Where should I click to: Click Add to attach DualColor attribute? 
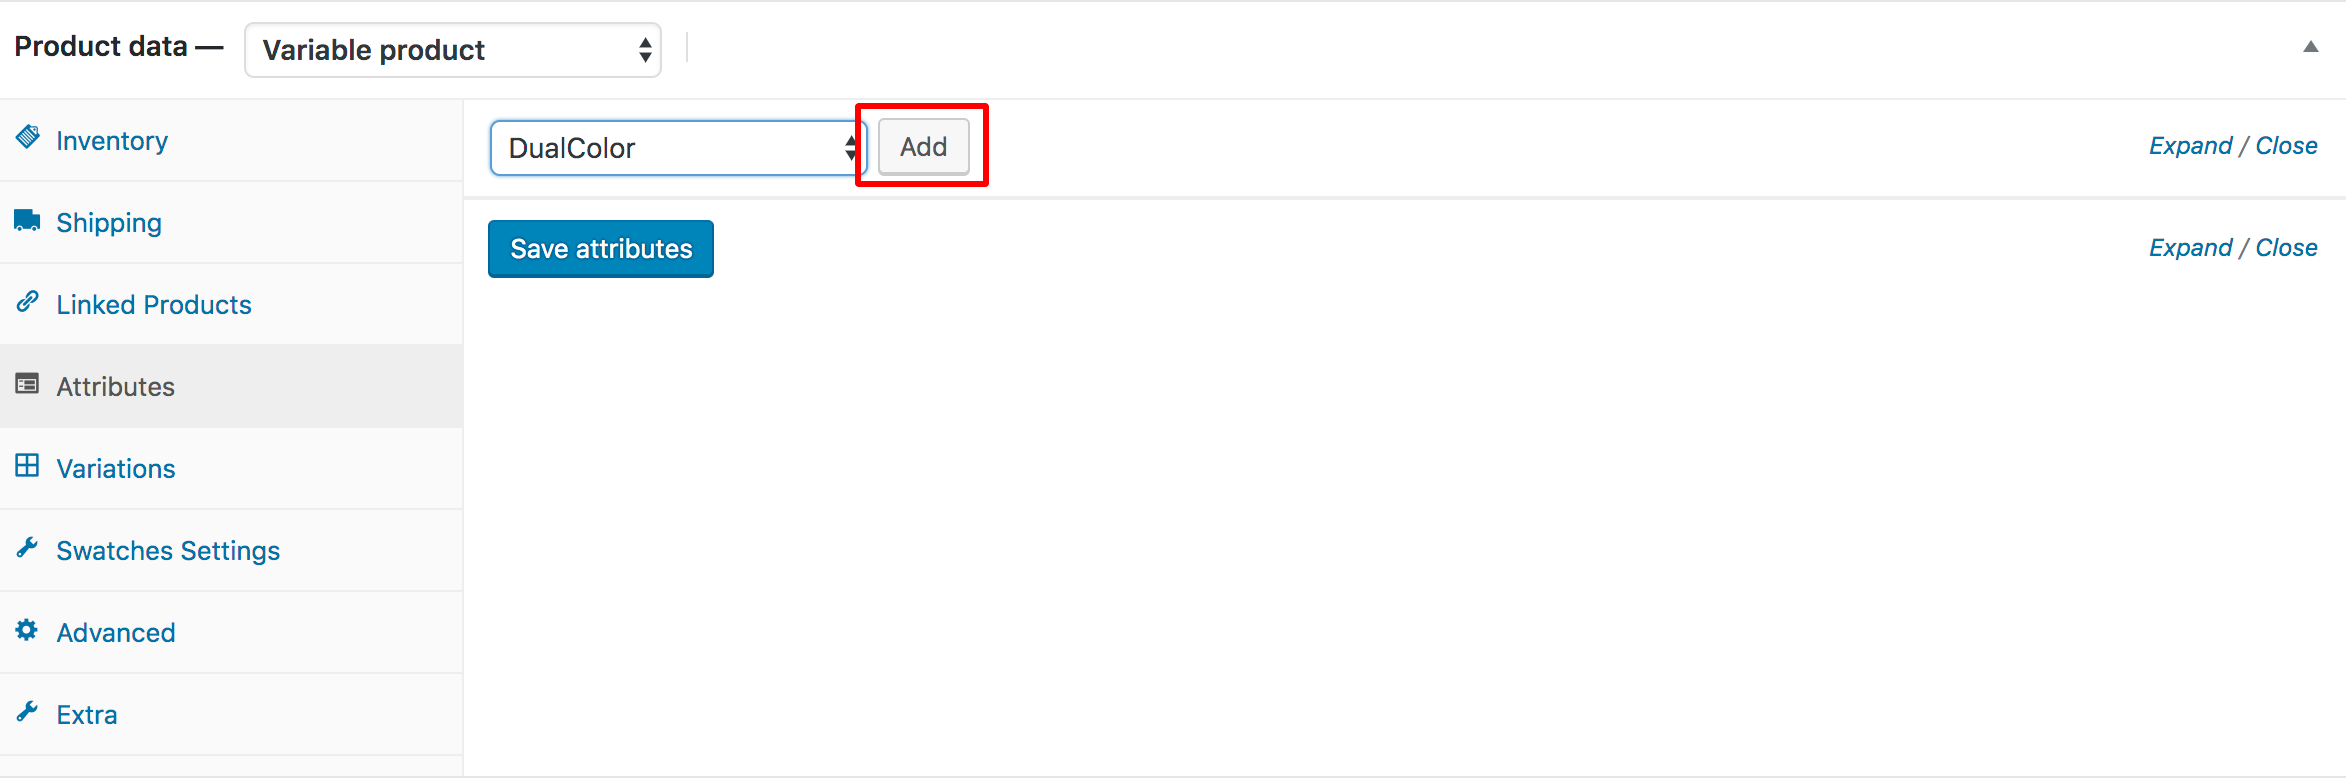(923, 146)
